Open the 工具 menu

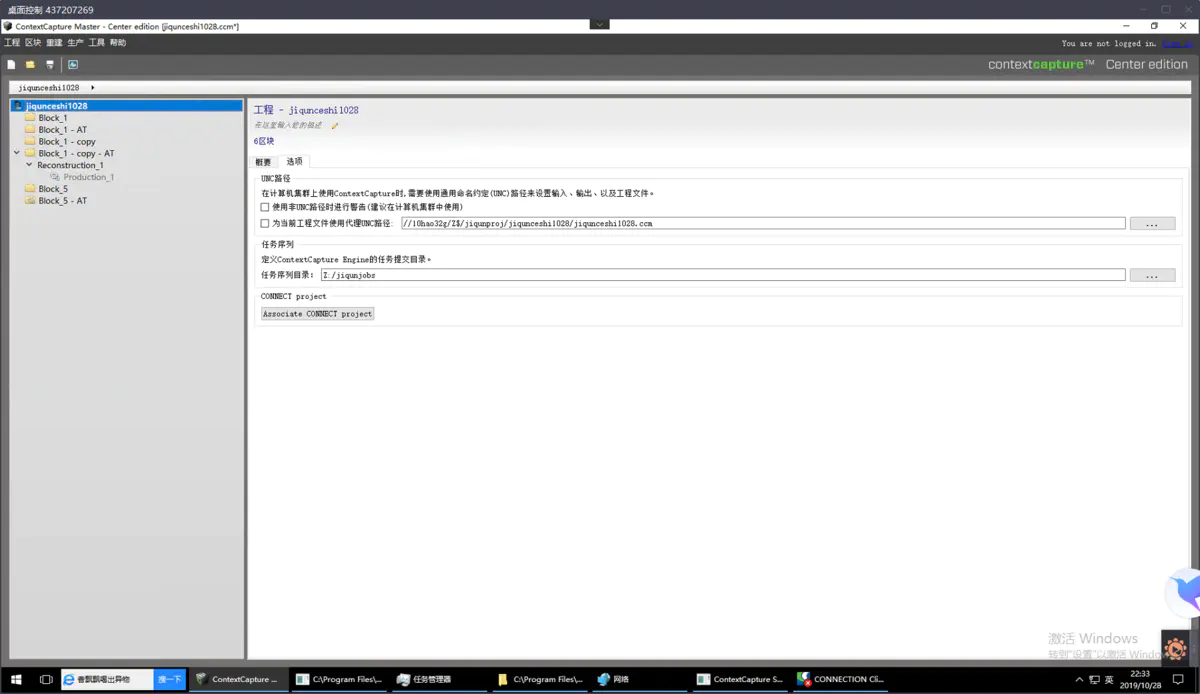(x=97, y=43)
